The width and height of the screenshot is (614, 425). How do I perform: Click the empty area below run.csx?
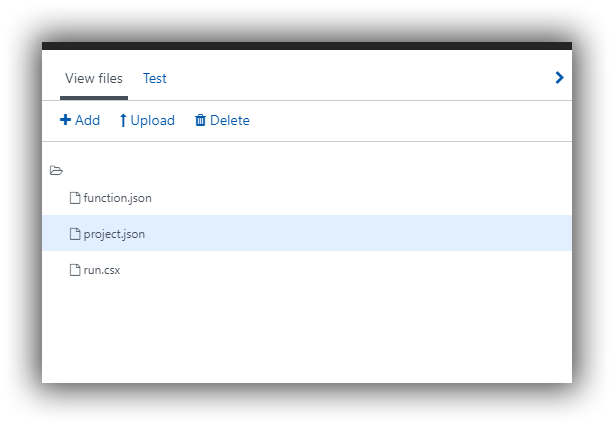307,333
